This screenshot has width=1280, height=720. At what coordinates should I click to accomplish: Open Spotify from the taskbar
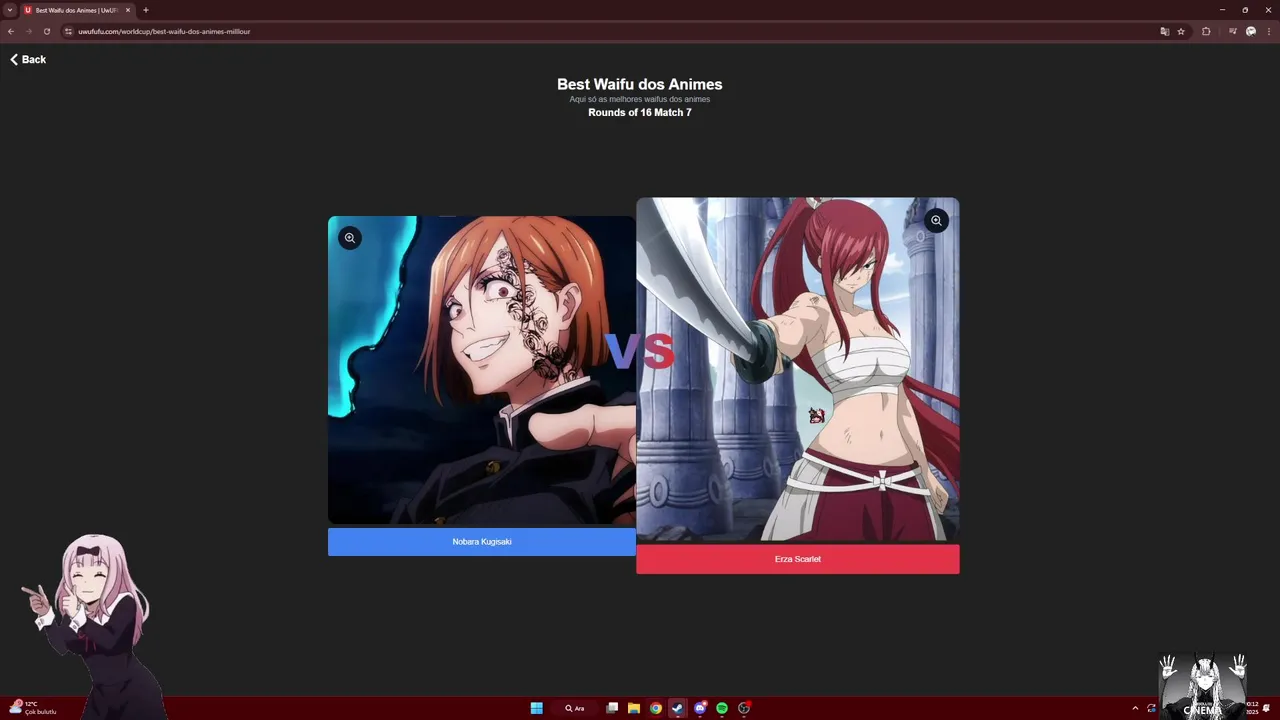point(722,708)
